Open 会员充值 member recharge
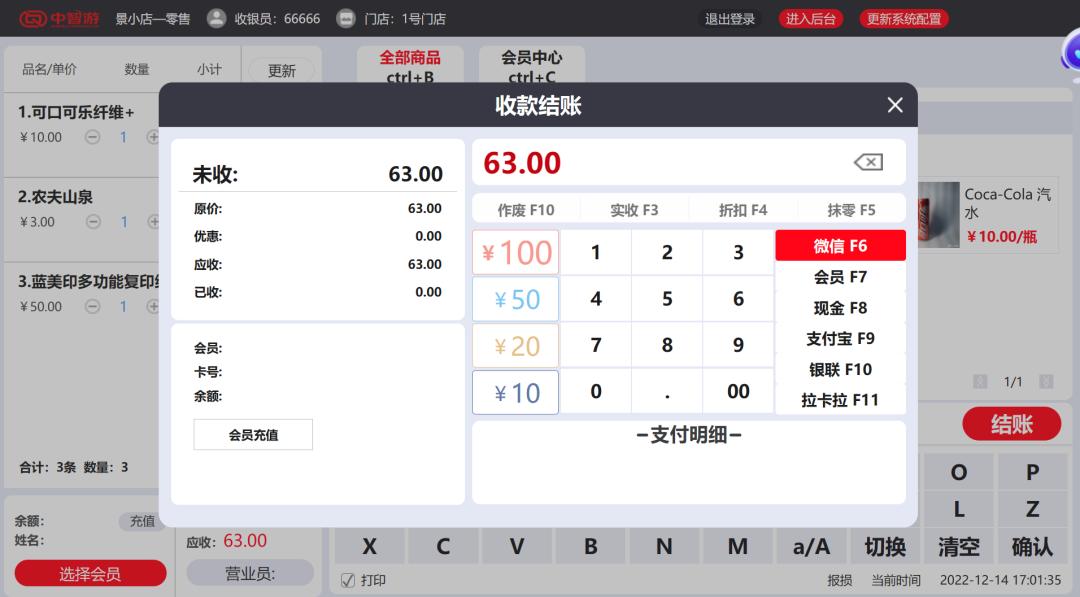This screenshot has width=1080, height=597. 253,434
